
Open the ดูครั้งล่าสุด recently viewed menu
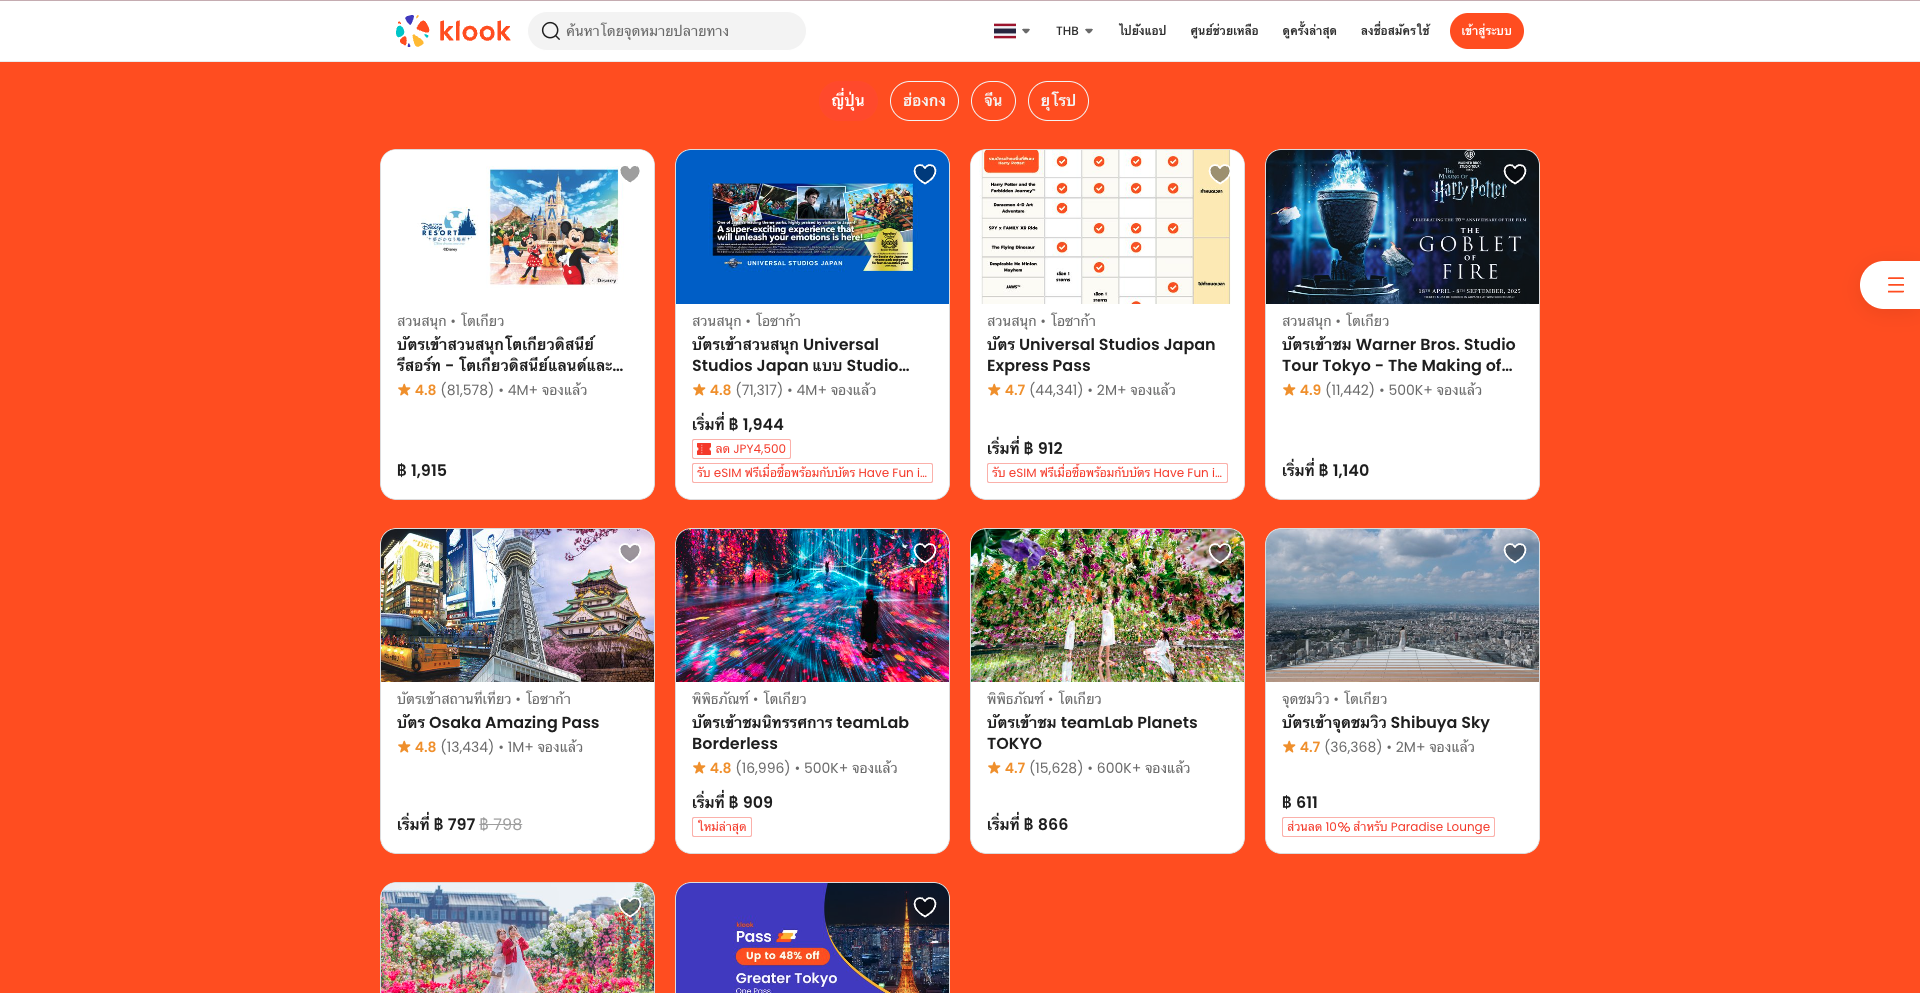(x=1309, y=31)
